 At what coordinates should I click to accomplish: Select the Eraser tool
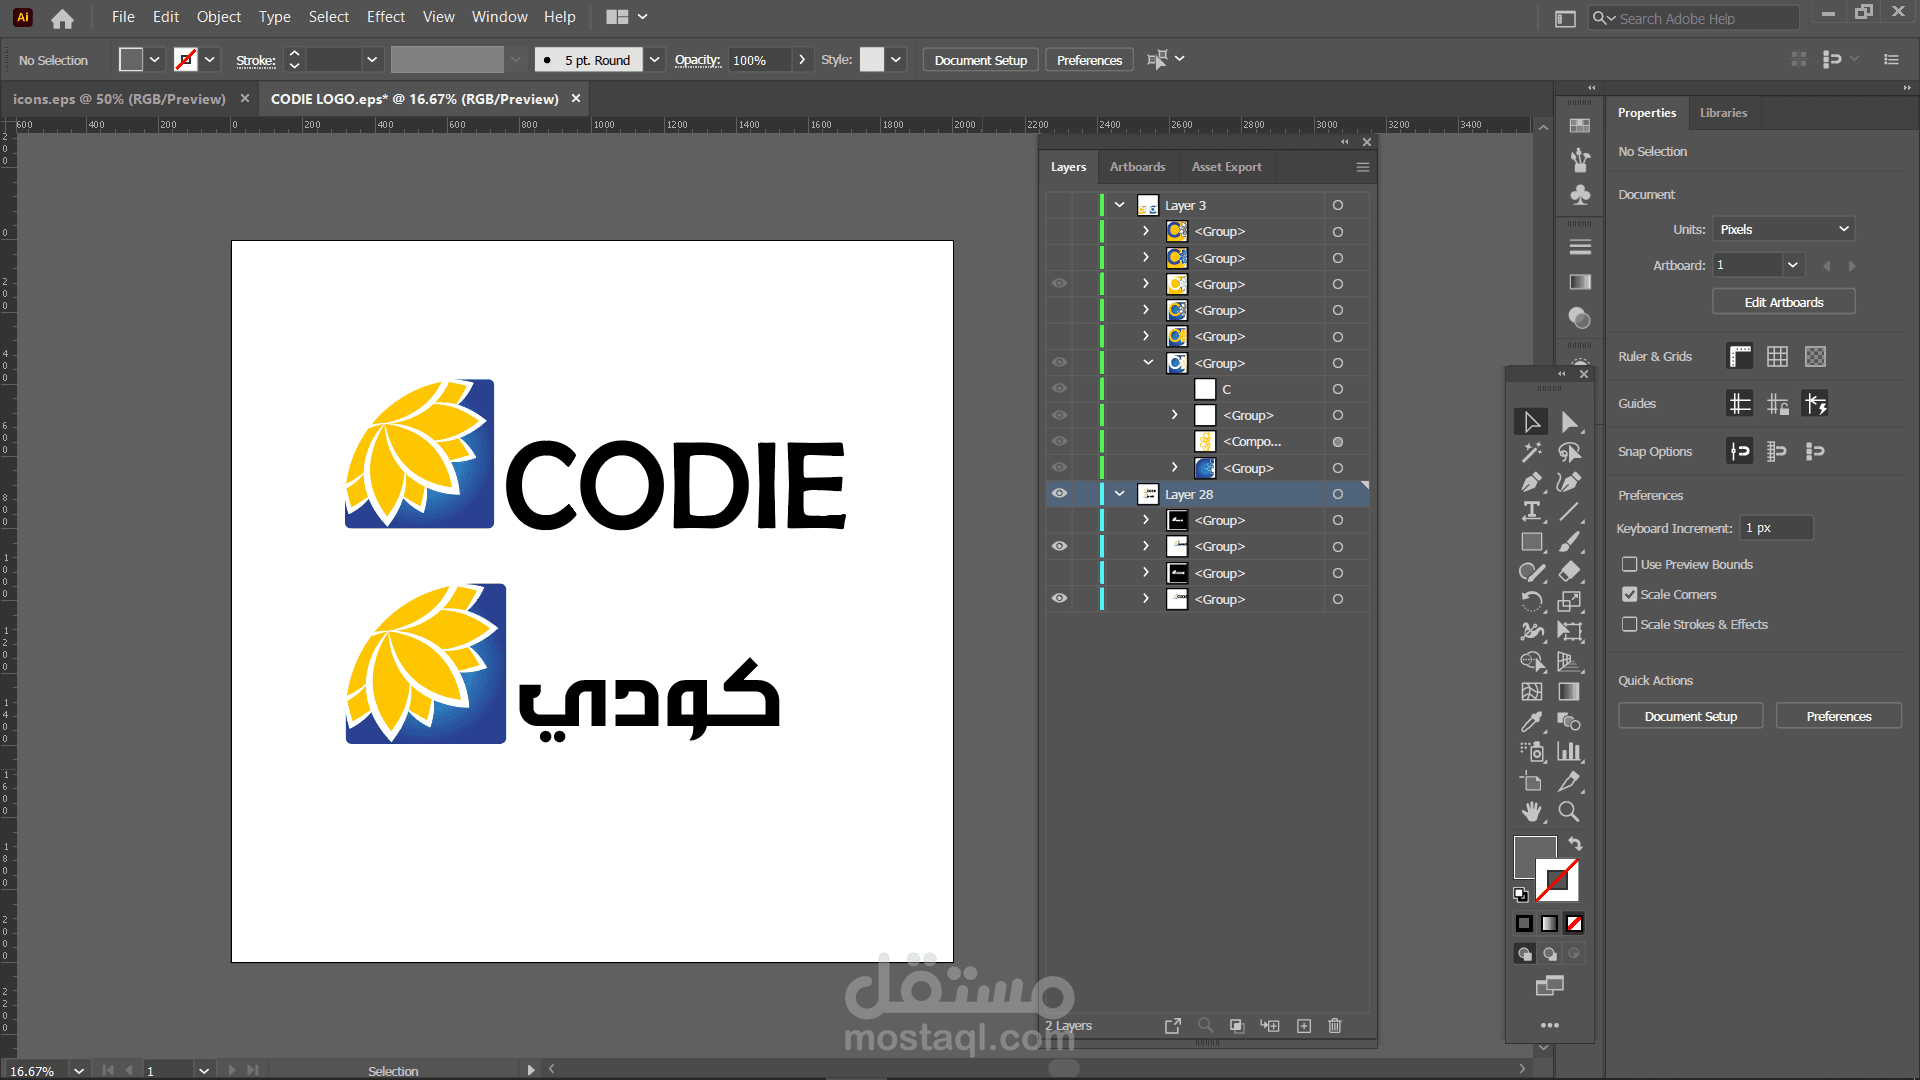(x=1569, y=572)
